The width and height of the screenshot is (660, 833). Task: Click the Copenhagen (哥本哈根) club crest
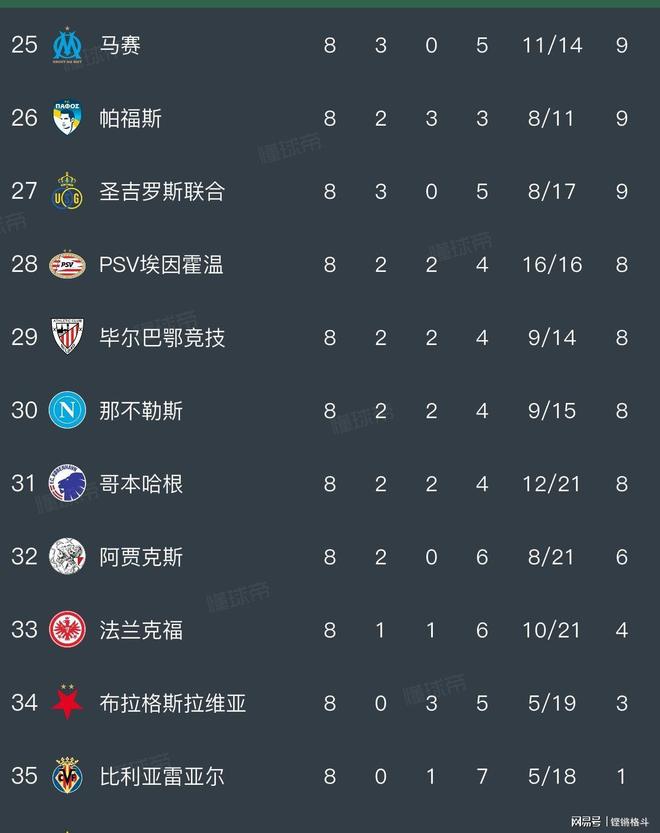tap(67, 484)
